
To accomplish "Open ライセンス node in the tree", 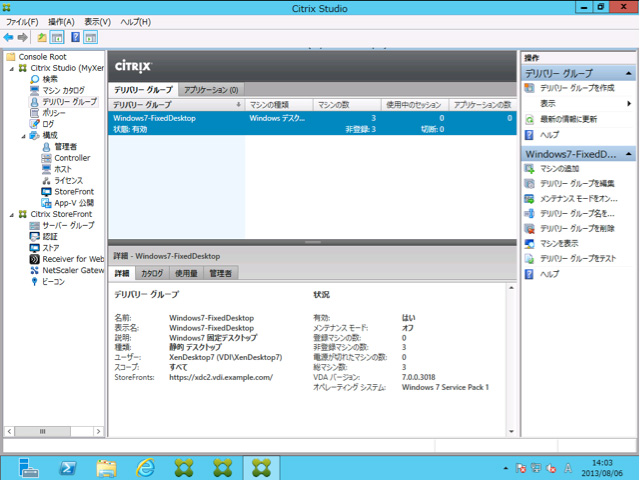I will tap(68, 180).
